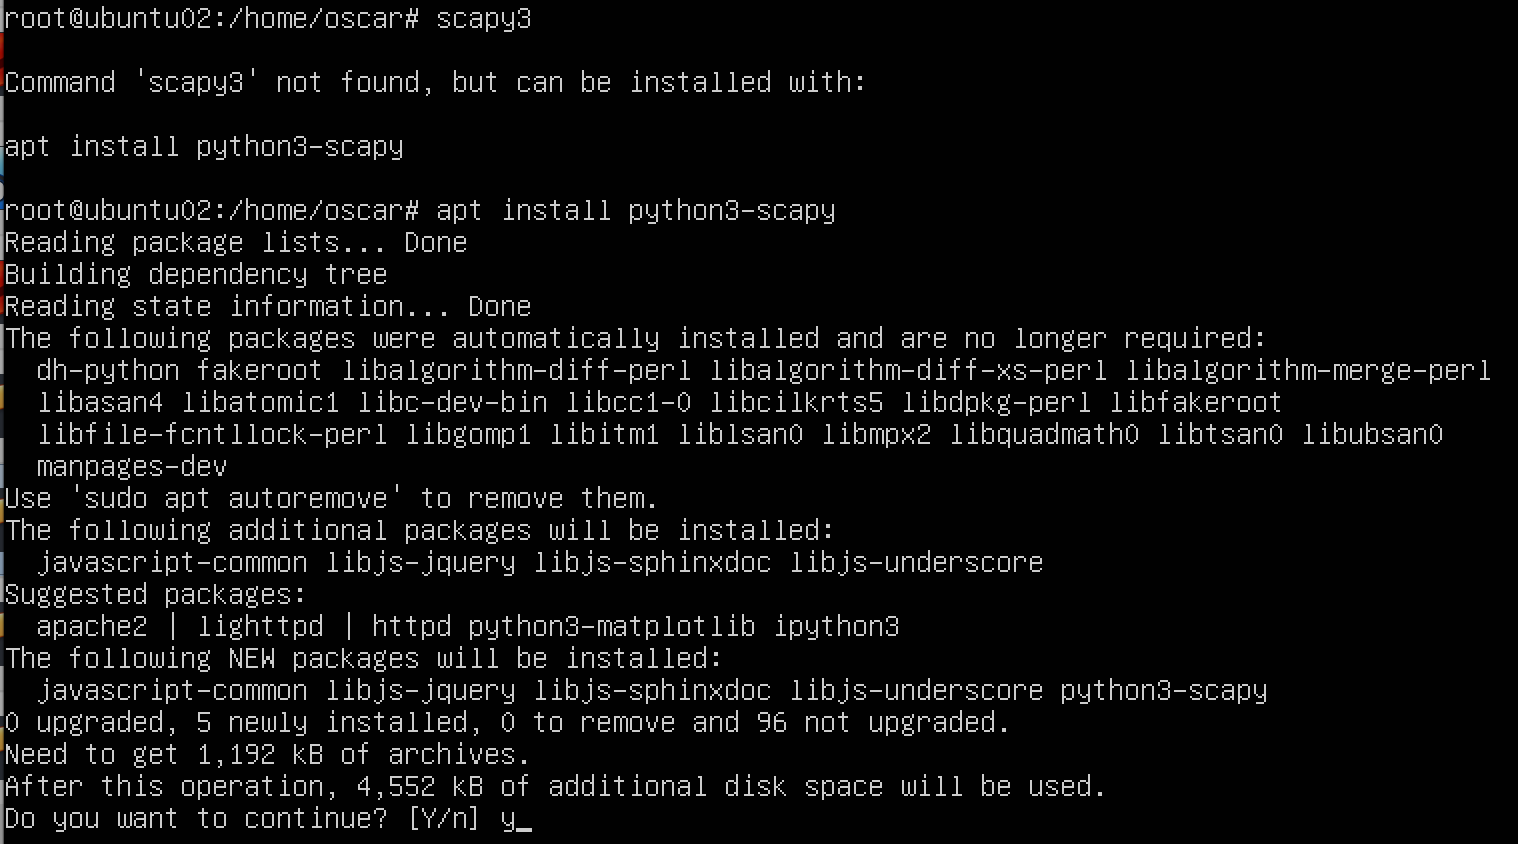Click the 'libalgorithm-merge-perl' package name
This screenshot has height=844, width=1518.
1308,370
